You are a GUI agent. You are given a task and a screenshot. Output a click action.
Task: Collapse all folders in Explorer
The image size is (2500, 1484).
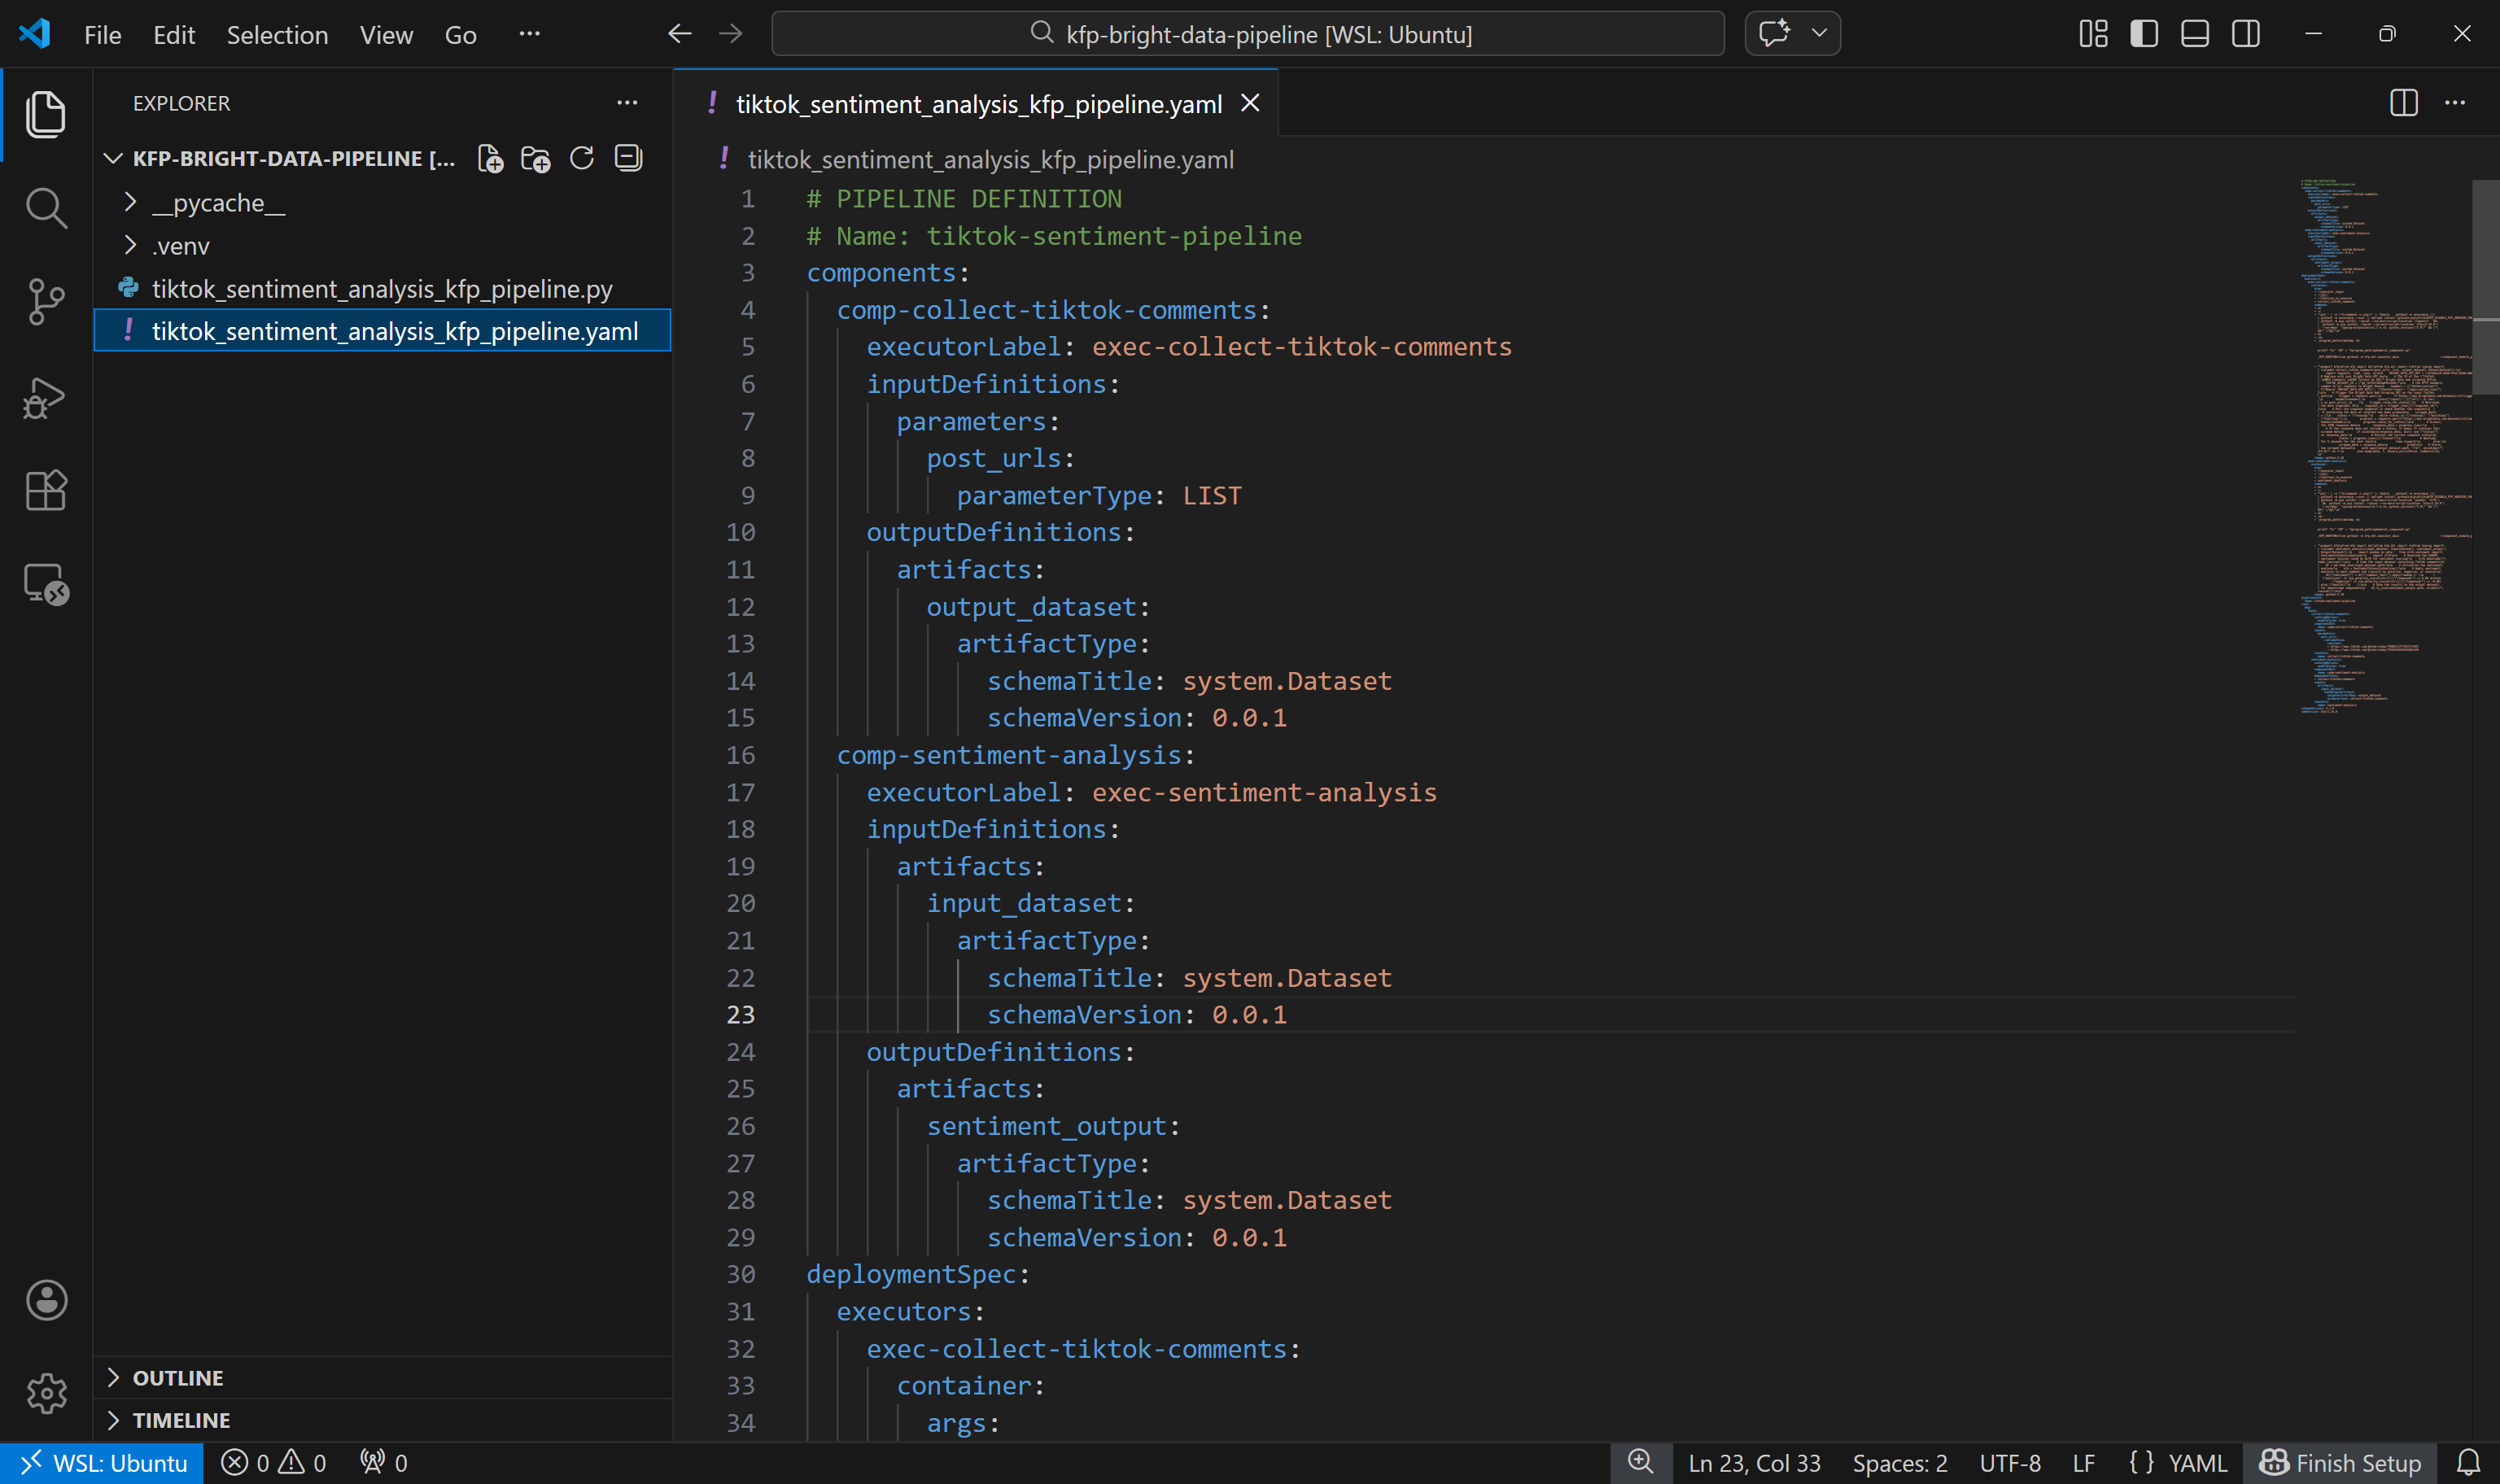tap(628, 157)
